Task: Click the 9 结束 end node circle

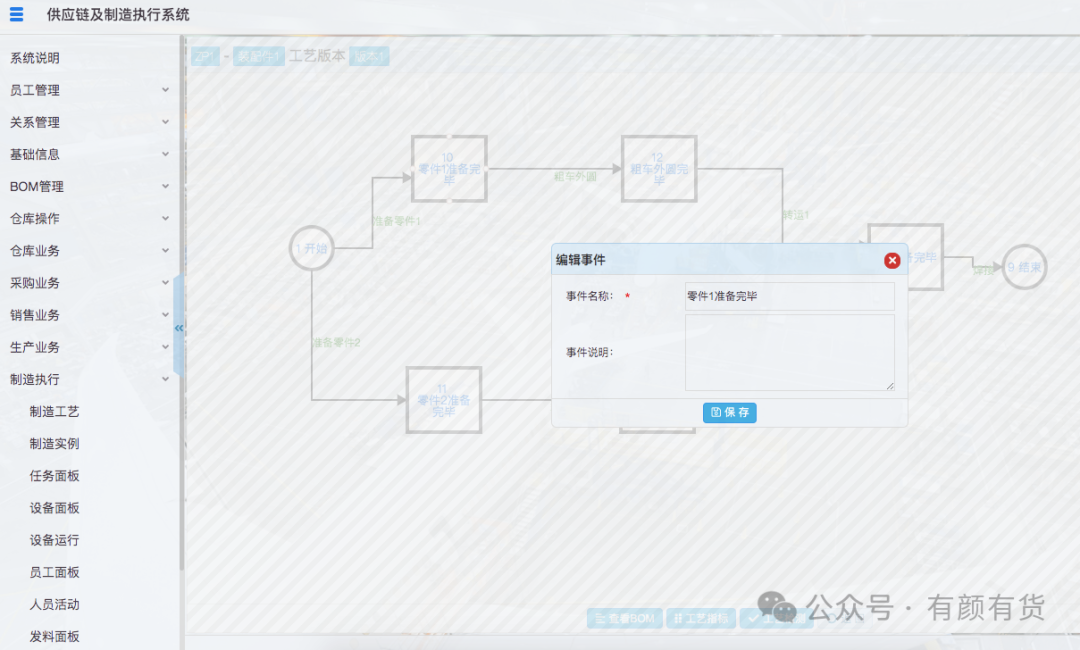Action: 1024,266
